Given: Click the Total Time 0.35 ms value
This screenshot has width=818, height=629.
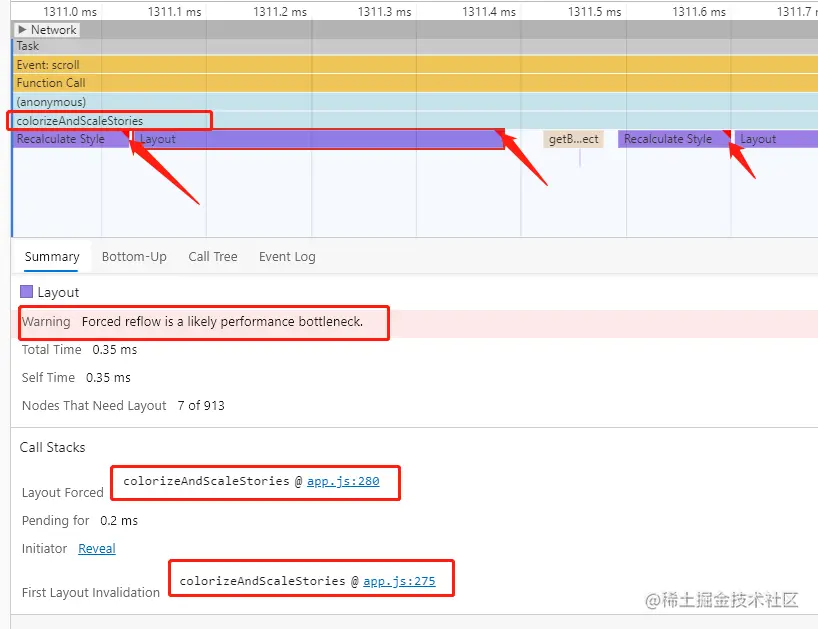Looking at the screenshot, I should tap(115, 350).
